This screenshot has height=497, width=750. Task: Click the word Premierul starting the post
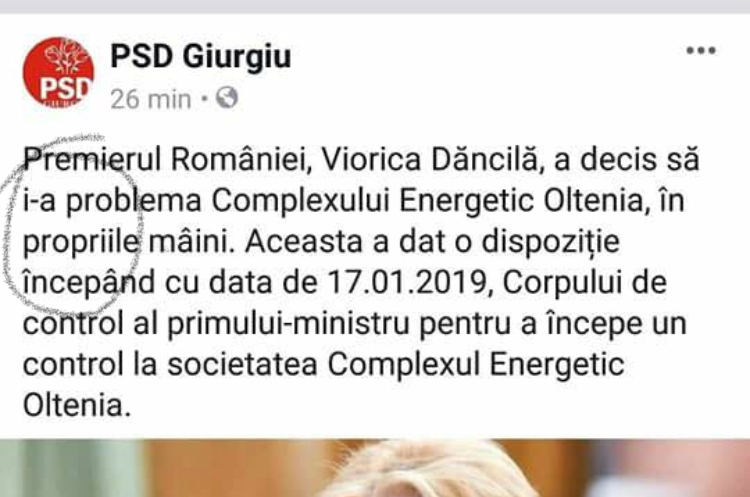tap(92, 159)
